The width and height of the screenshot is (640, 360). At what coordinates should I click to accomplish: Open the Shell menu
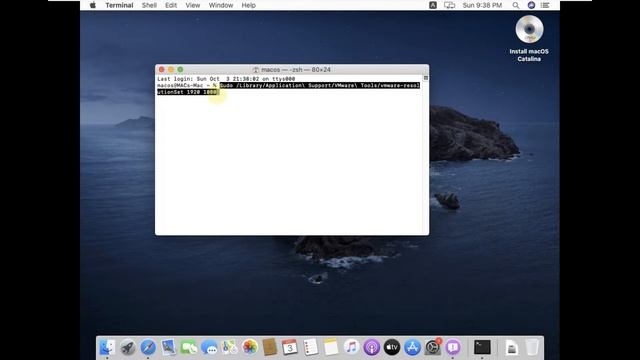(149, 5)
